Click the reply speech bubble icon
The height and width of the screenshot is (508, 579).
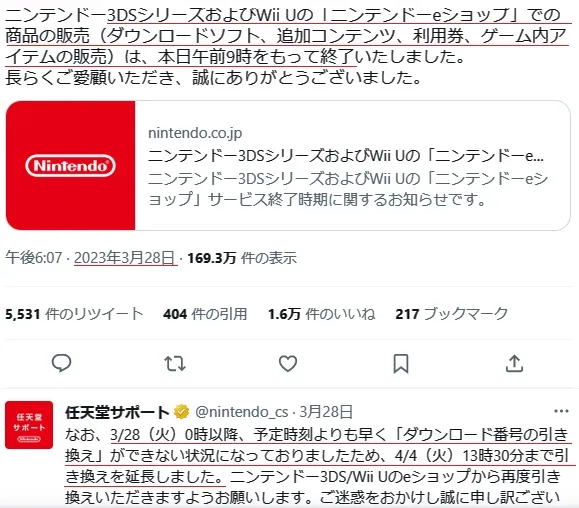click(x=61, y=363)
